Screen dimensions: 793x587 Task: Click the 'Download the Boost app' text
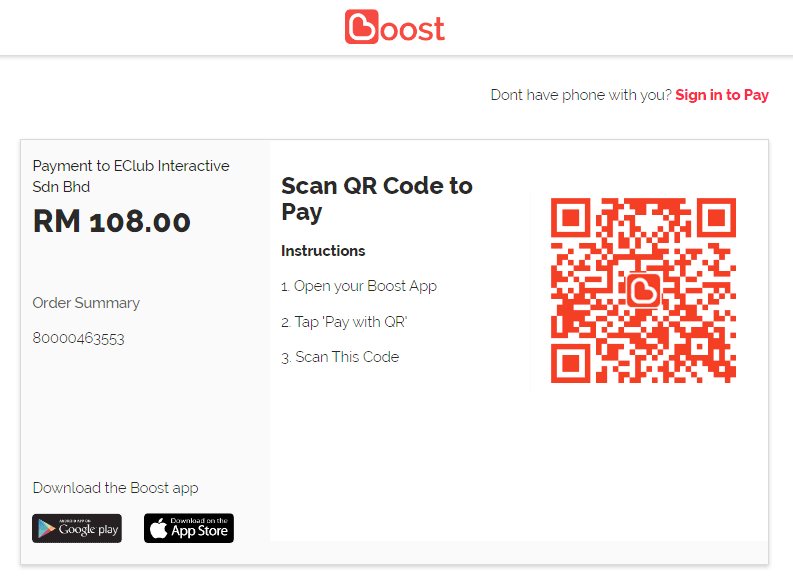(x=116, y=488)
